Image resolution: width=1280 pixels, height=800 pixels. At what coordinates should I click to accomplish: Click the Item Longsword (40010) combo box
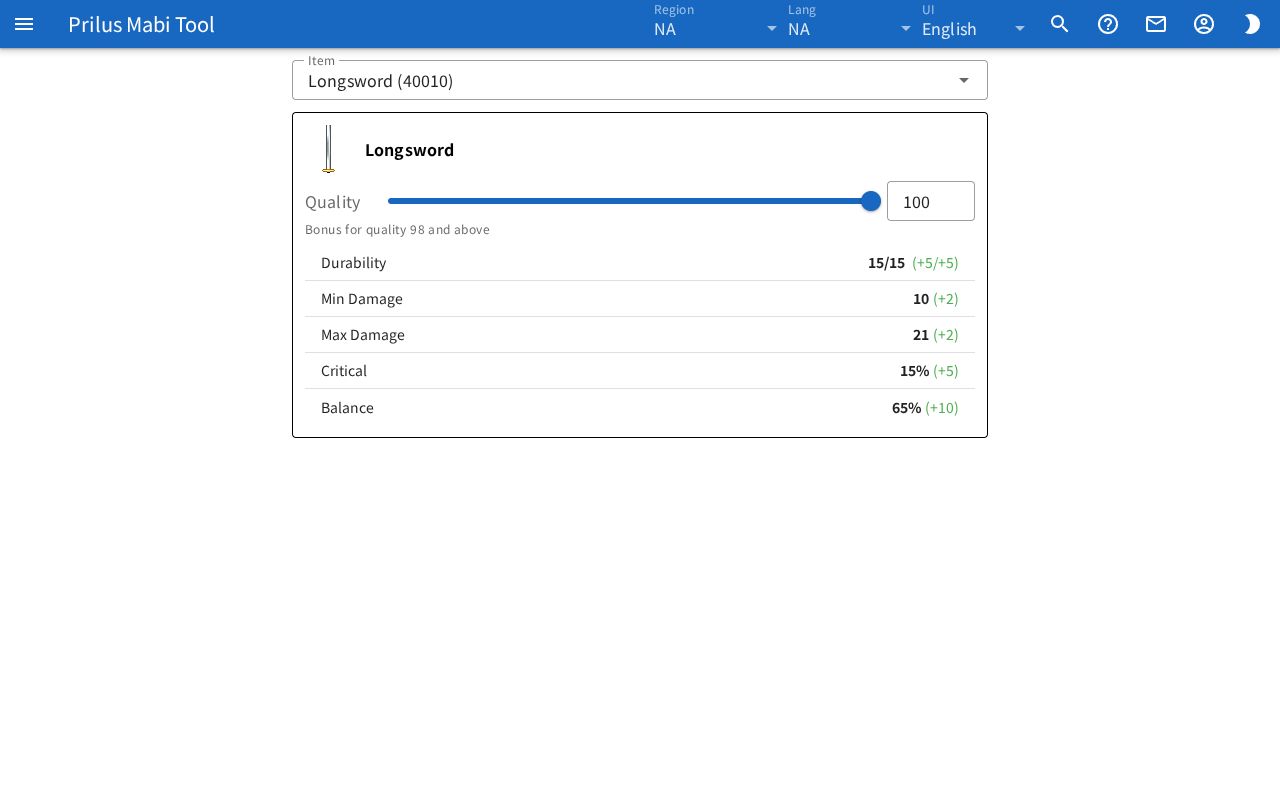pos(640,80)
